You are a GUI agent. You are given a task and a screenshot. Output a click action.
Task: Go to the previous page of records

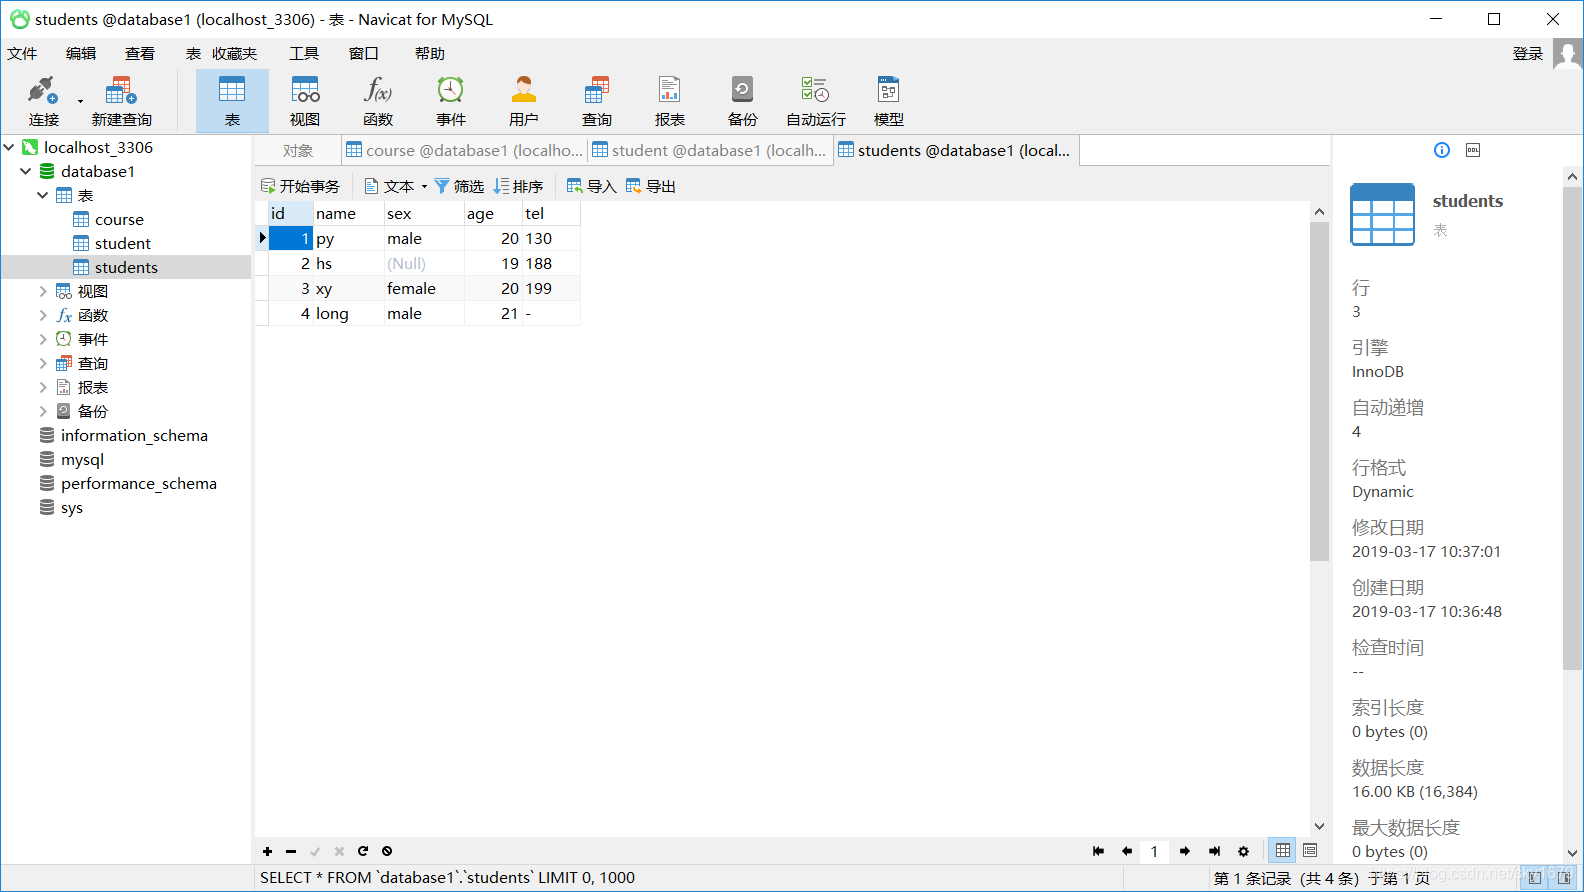(x=1127, y=851)
